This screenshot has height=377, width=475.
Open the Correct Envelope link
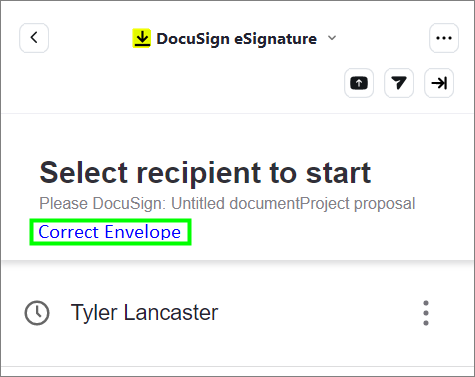pos(110,232)
